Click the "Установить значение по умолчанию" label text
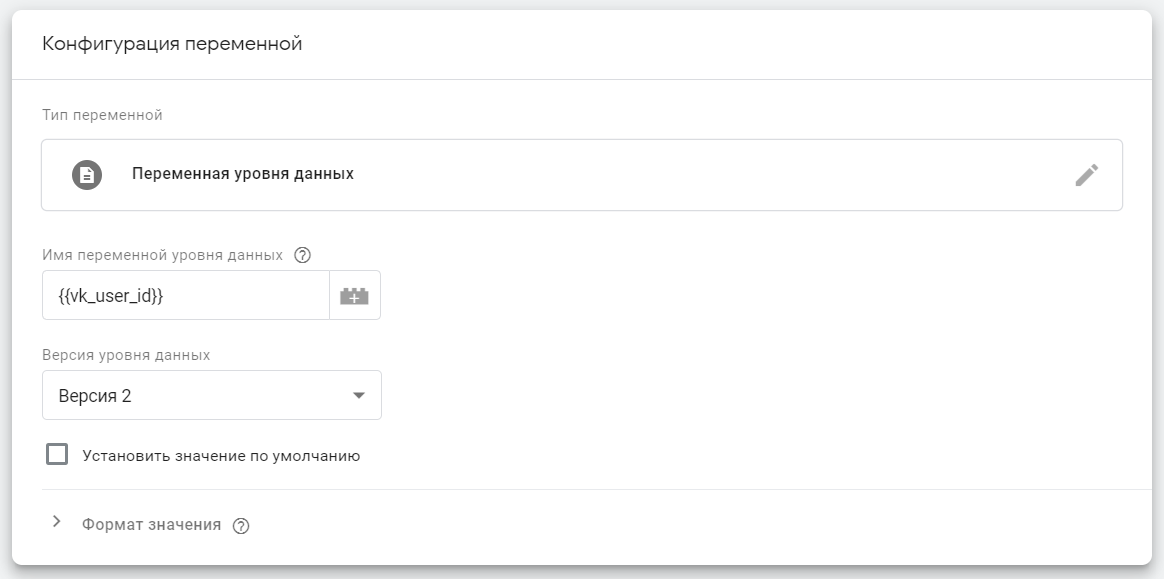Screen dimensions: 1164x579 (221, 456)
